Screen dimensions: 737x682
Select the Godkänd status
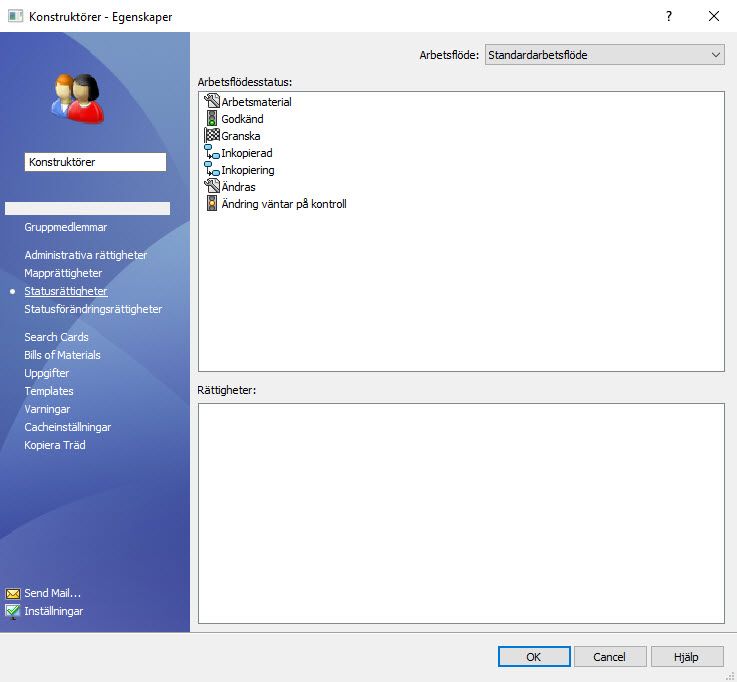(242, 119)
